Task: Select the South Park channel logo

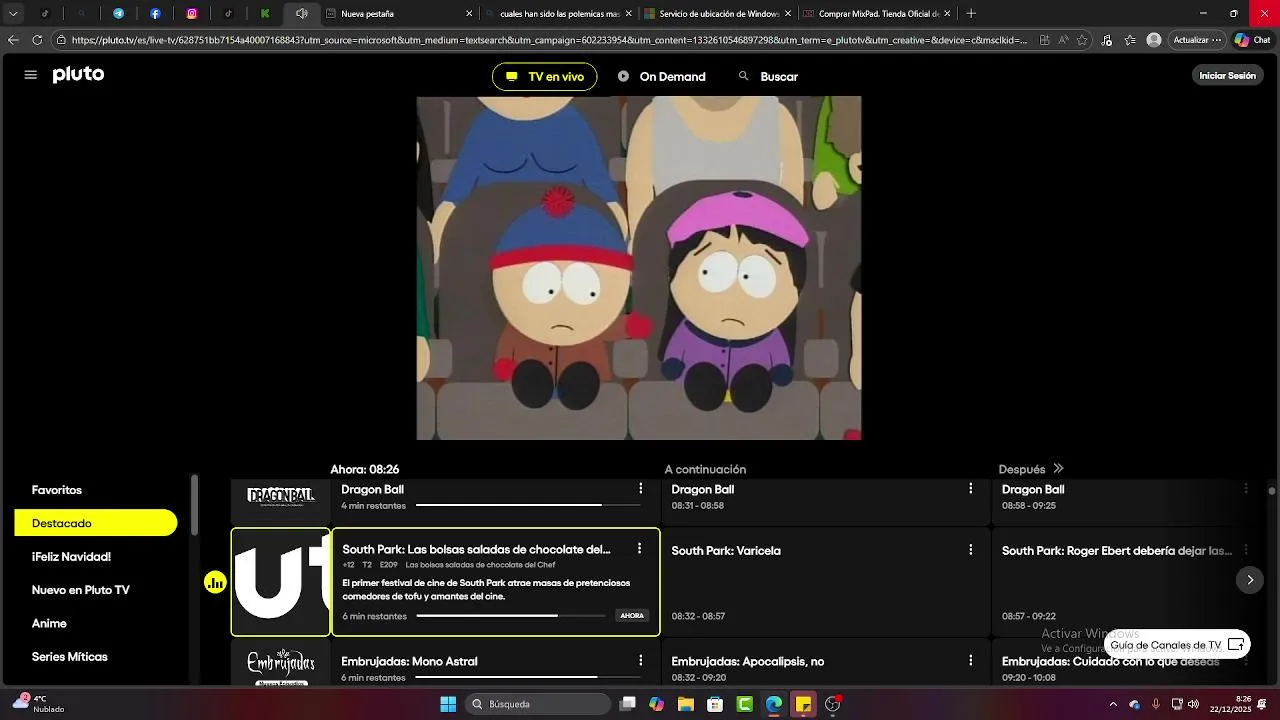Action: (281, 582)
